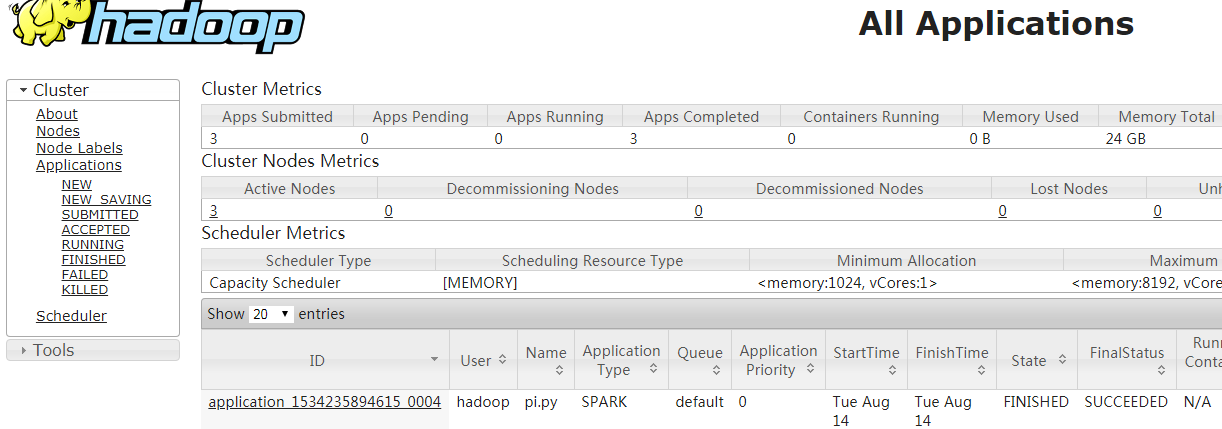Collapse the Cluster sidebar section
1222x429 pixels.
point(23,90)
